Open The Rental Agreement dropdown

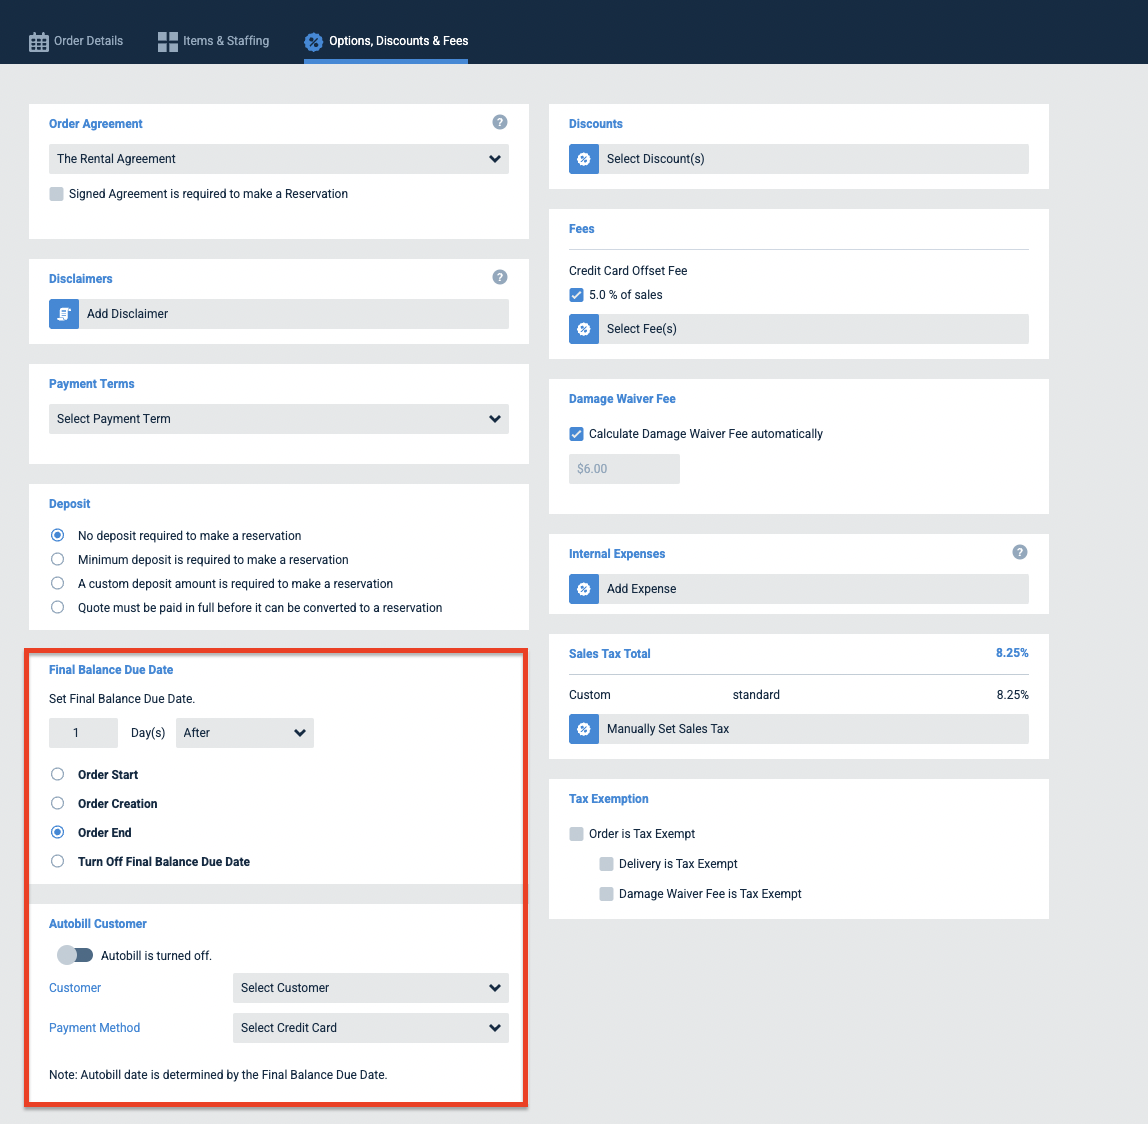278,158
